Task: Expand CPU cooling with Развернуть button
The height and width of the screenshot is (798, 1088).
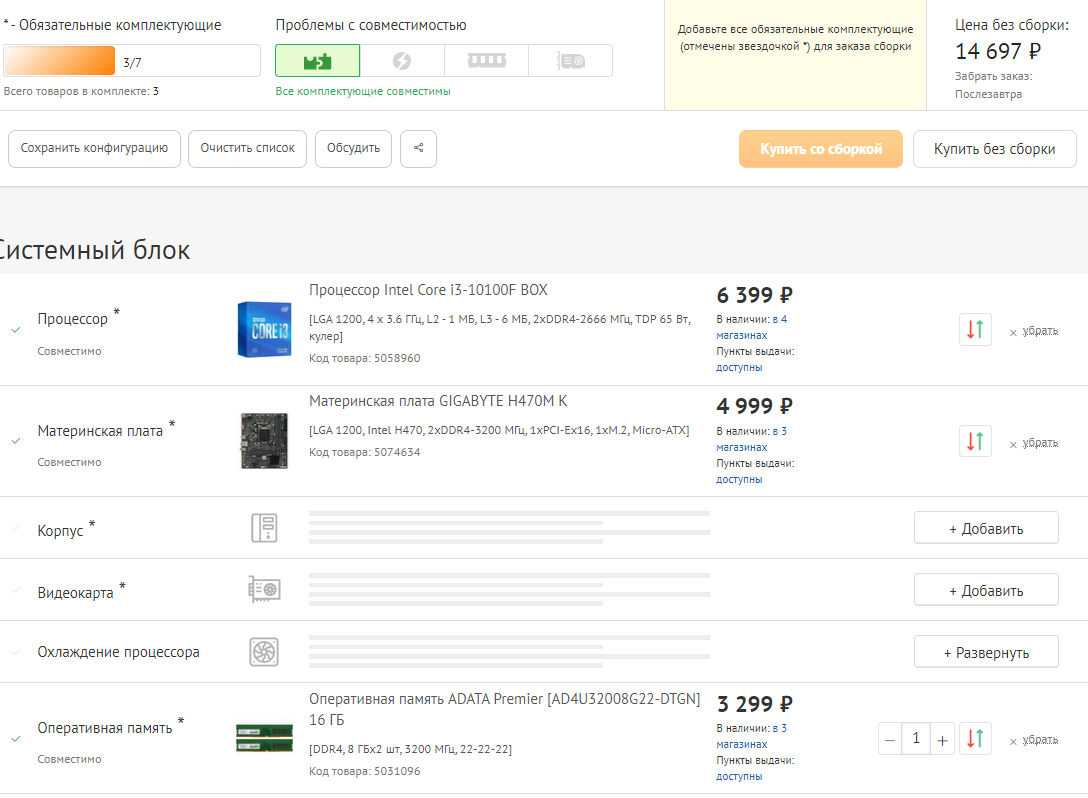Action: (x=986, y=652)
